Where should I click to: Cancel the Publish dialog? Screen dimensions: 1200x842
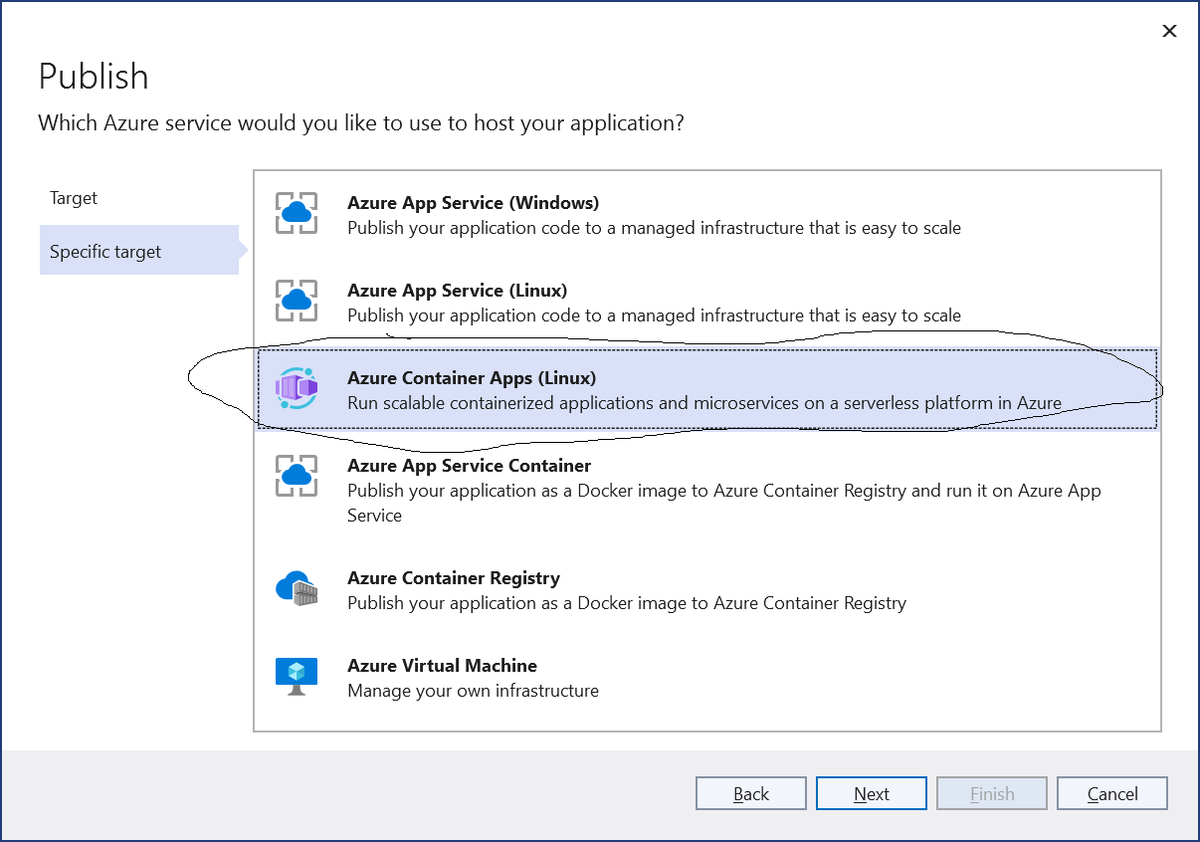point(1112,793)
